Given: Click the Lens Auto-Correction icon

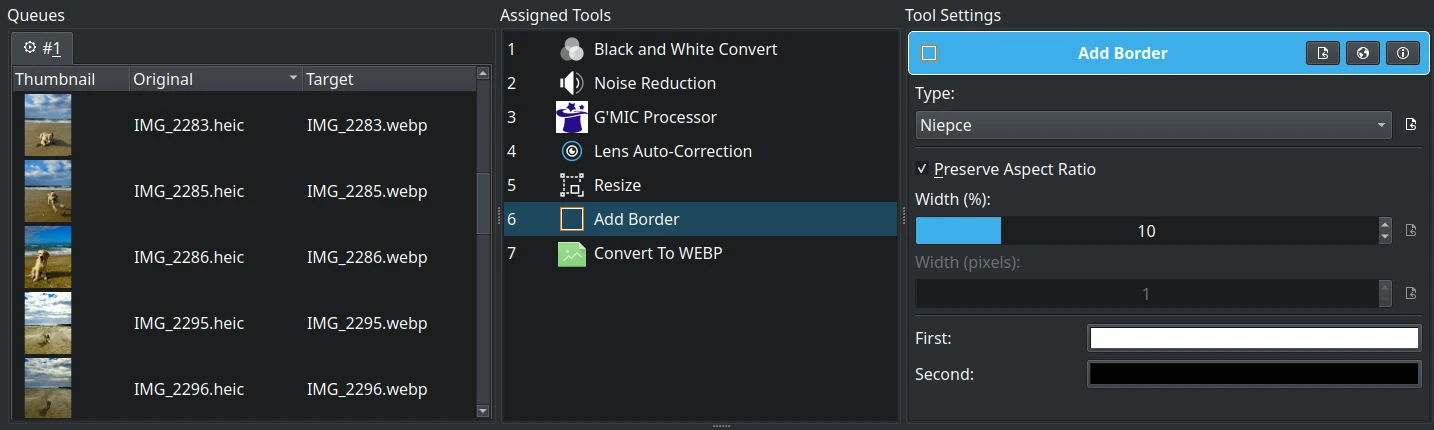Looking at the screenshot, I should click(x=572, y=151).
